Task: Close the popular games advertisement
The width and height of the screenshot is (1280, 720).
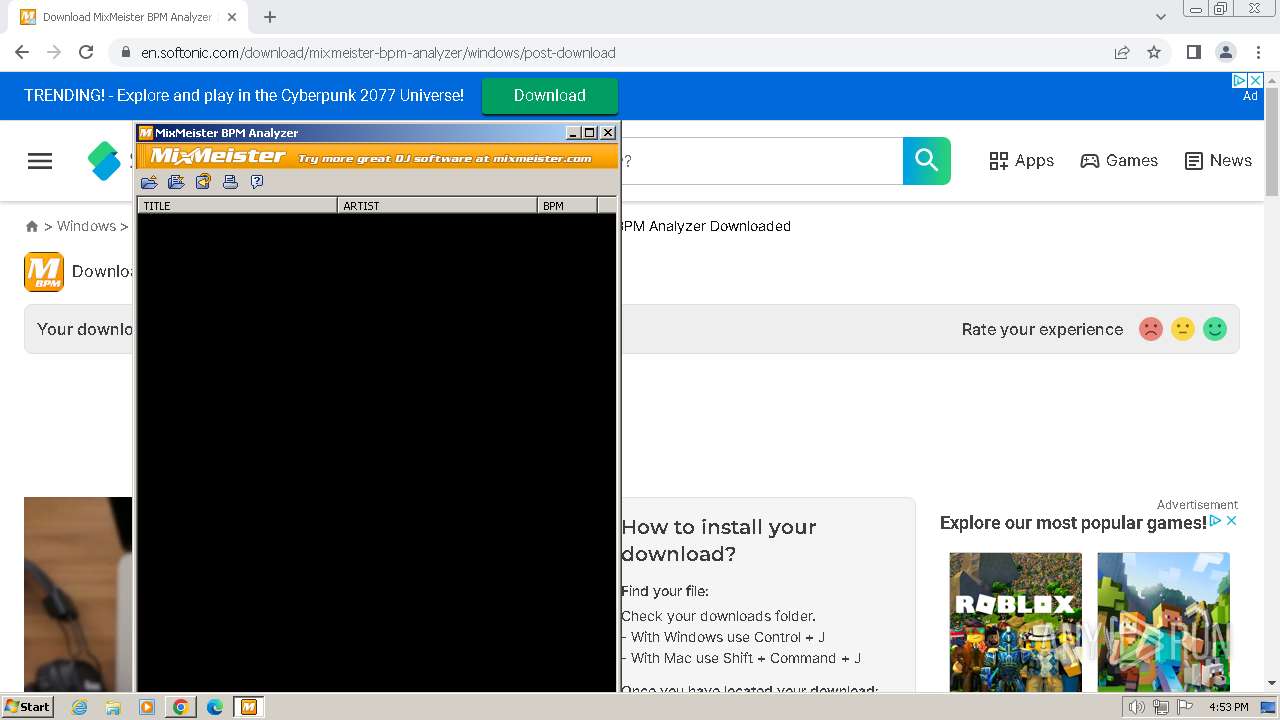Action: [1232, 521]
